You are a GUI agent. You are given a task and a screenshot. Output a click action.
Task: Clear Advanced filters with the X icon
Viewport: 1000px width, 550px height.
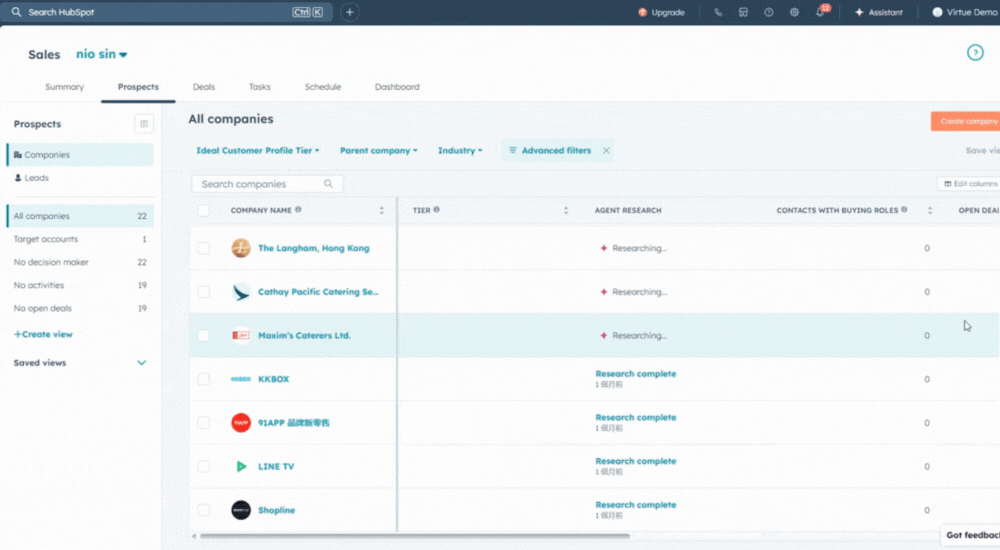(606, 150)
